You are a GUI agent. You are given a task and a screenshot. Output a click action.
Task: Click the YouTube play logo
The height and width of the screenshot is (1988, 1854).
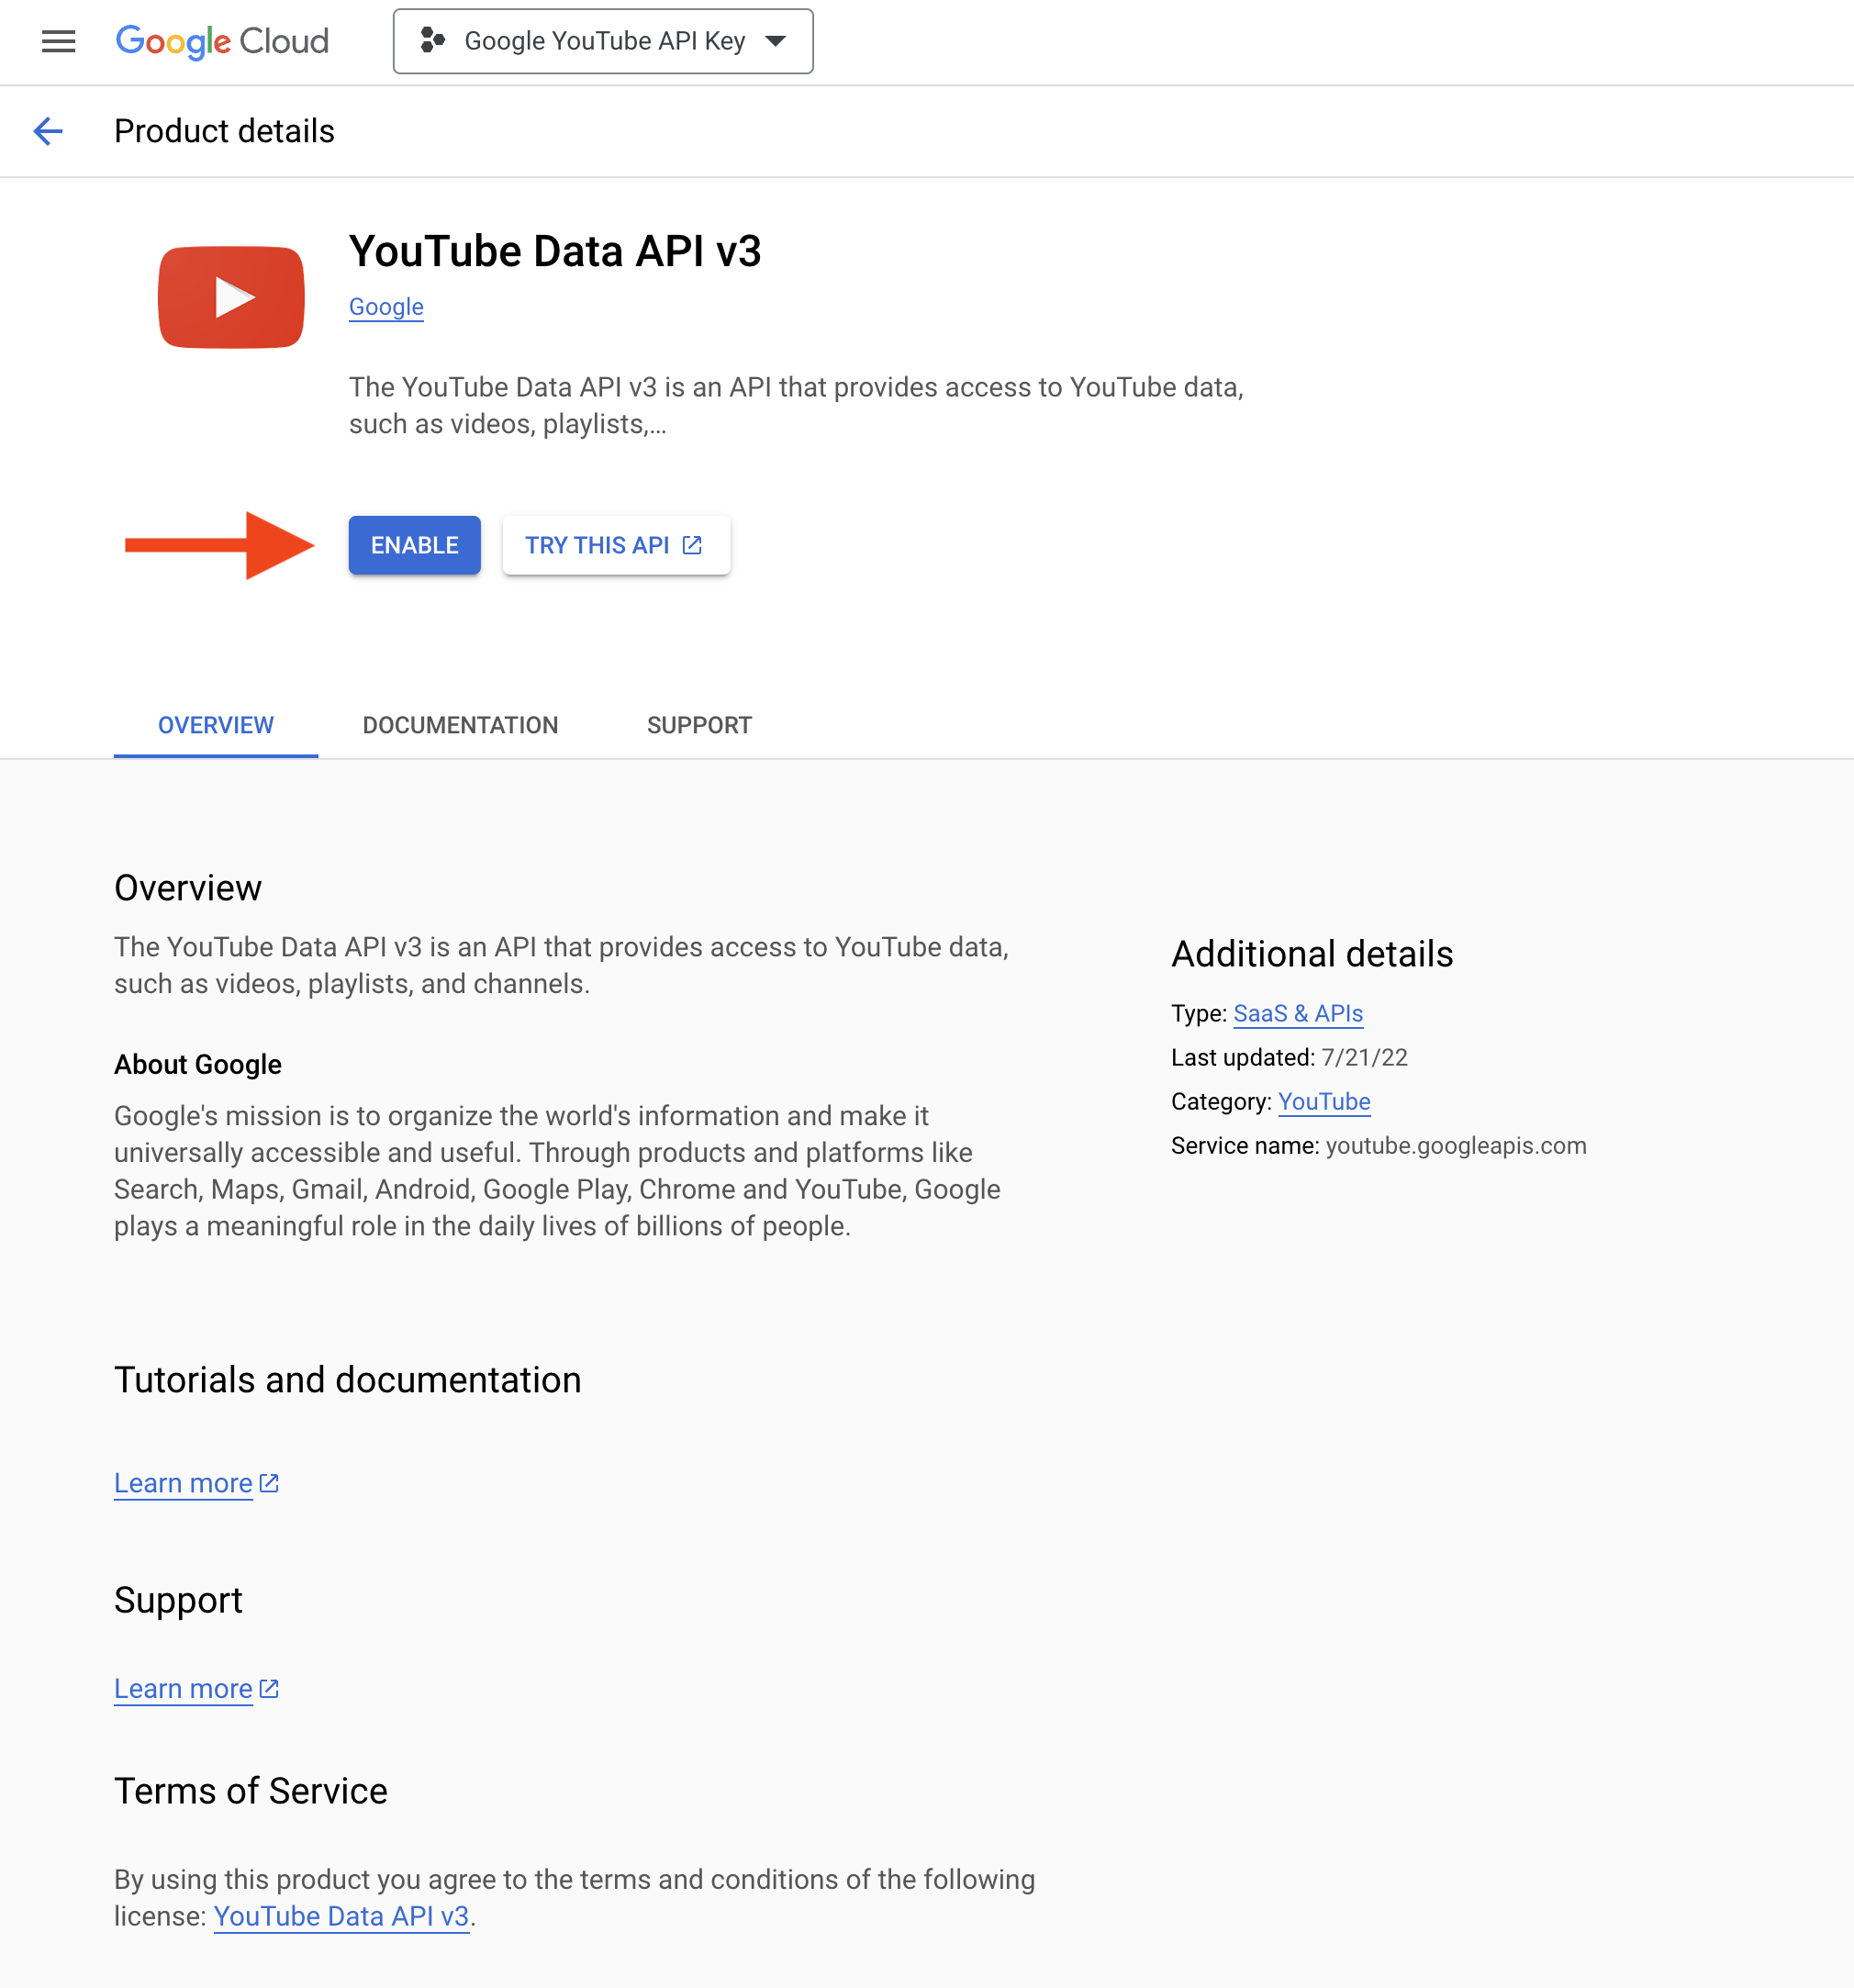click(231, 297)
